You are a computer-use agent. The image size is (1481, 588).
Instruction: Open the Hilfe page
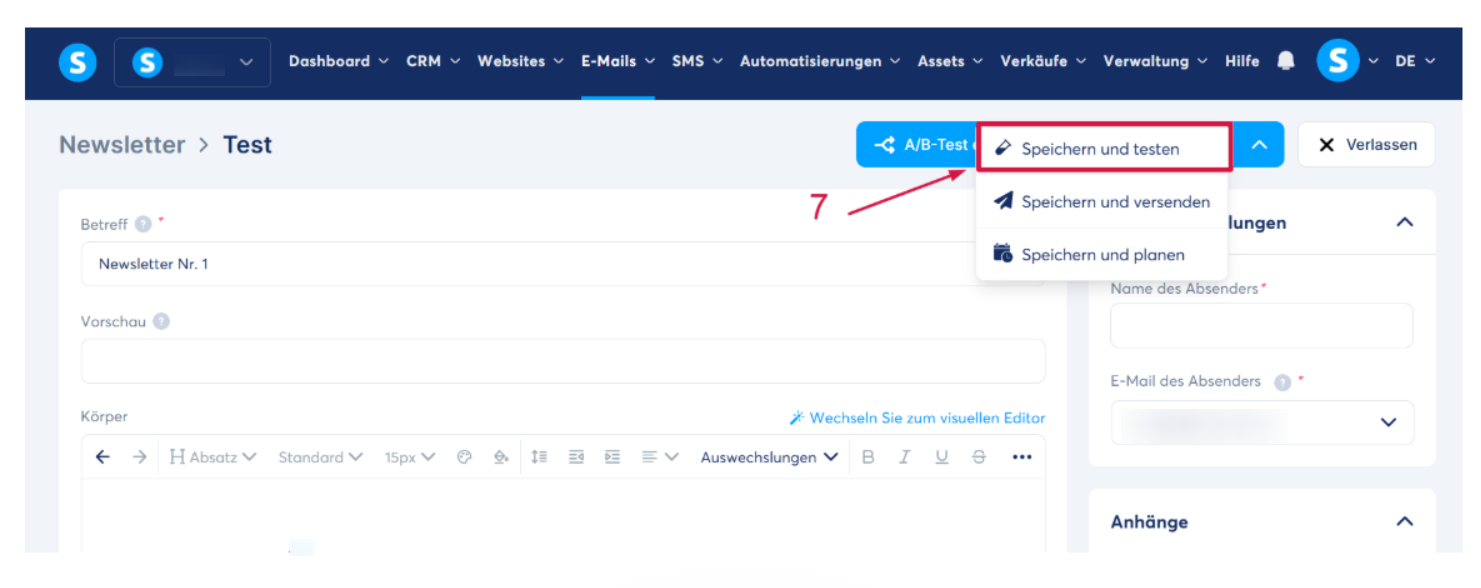click(1242, 61)
